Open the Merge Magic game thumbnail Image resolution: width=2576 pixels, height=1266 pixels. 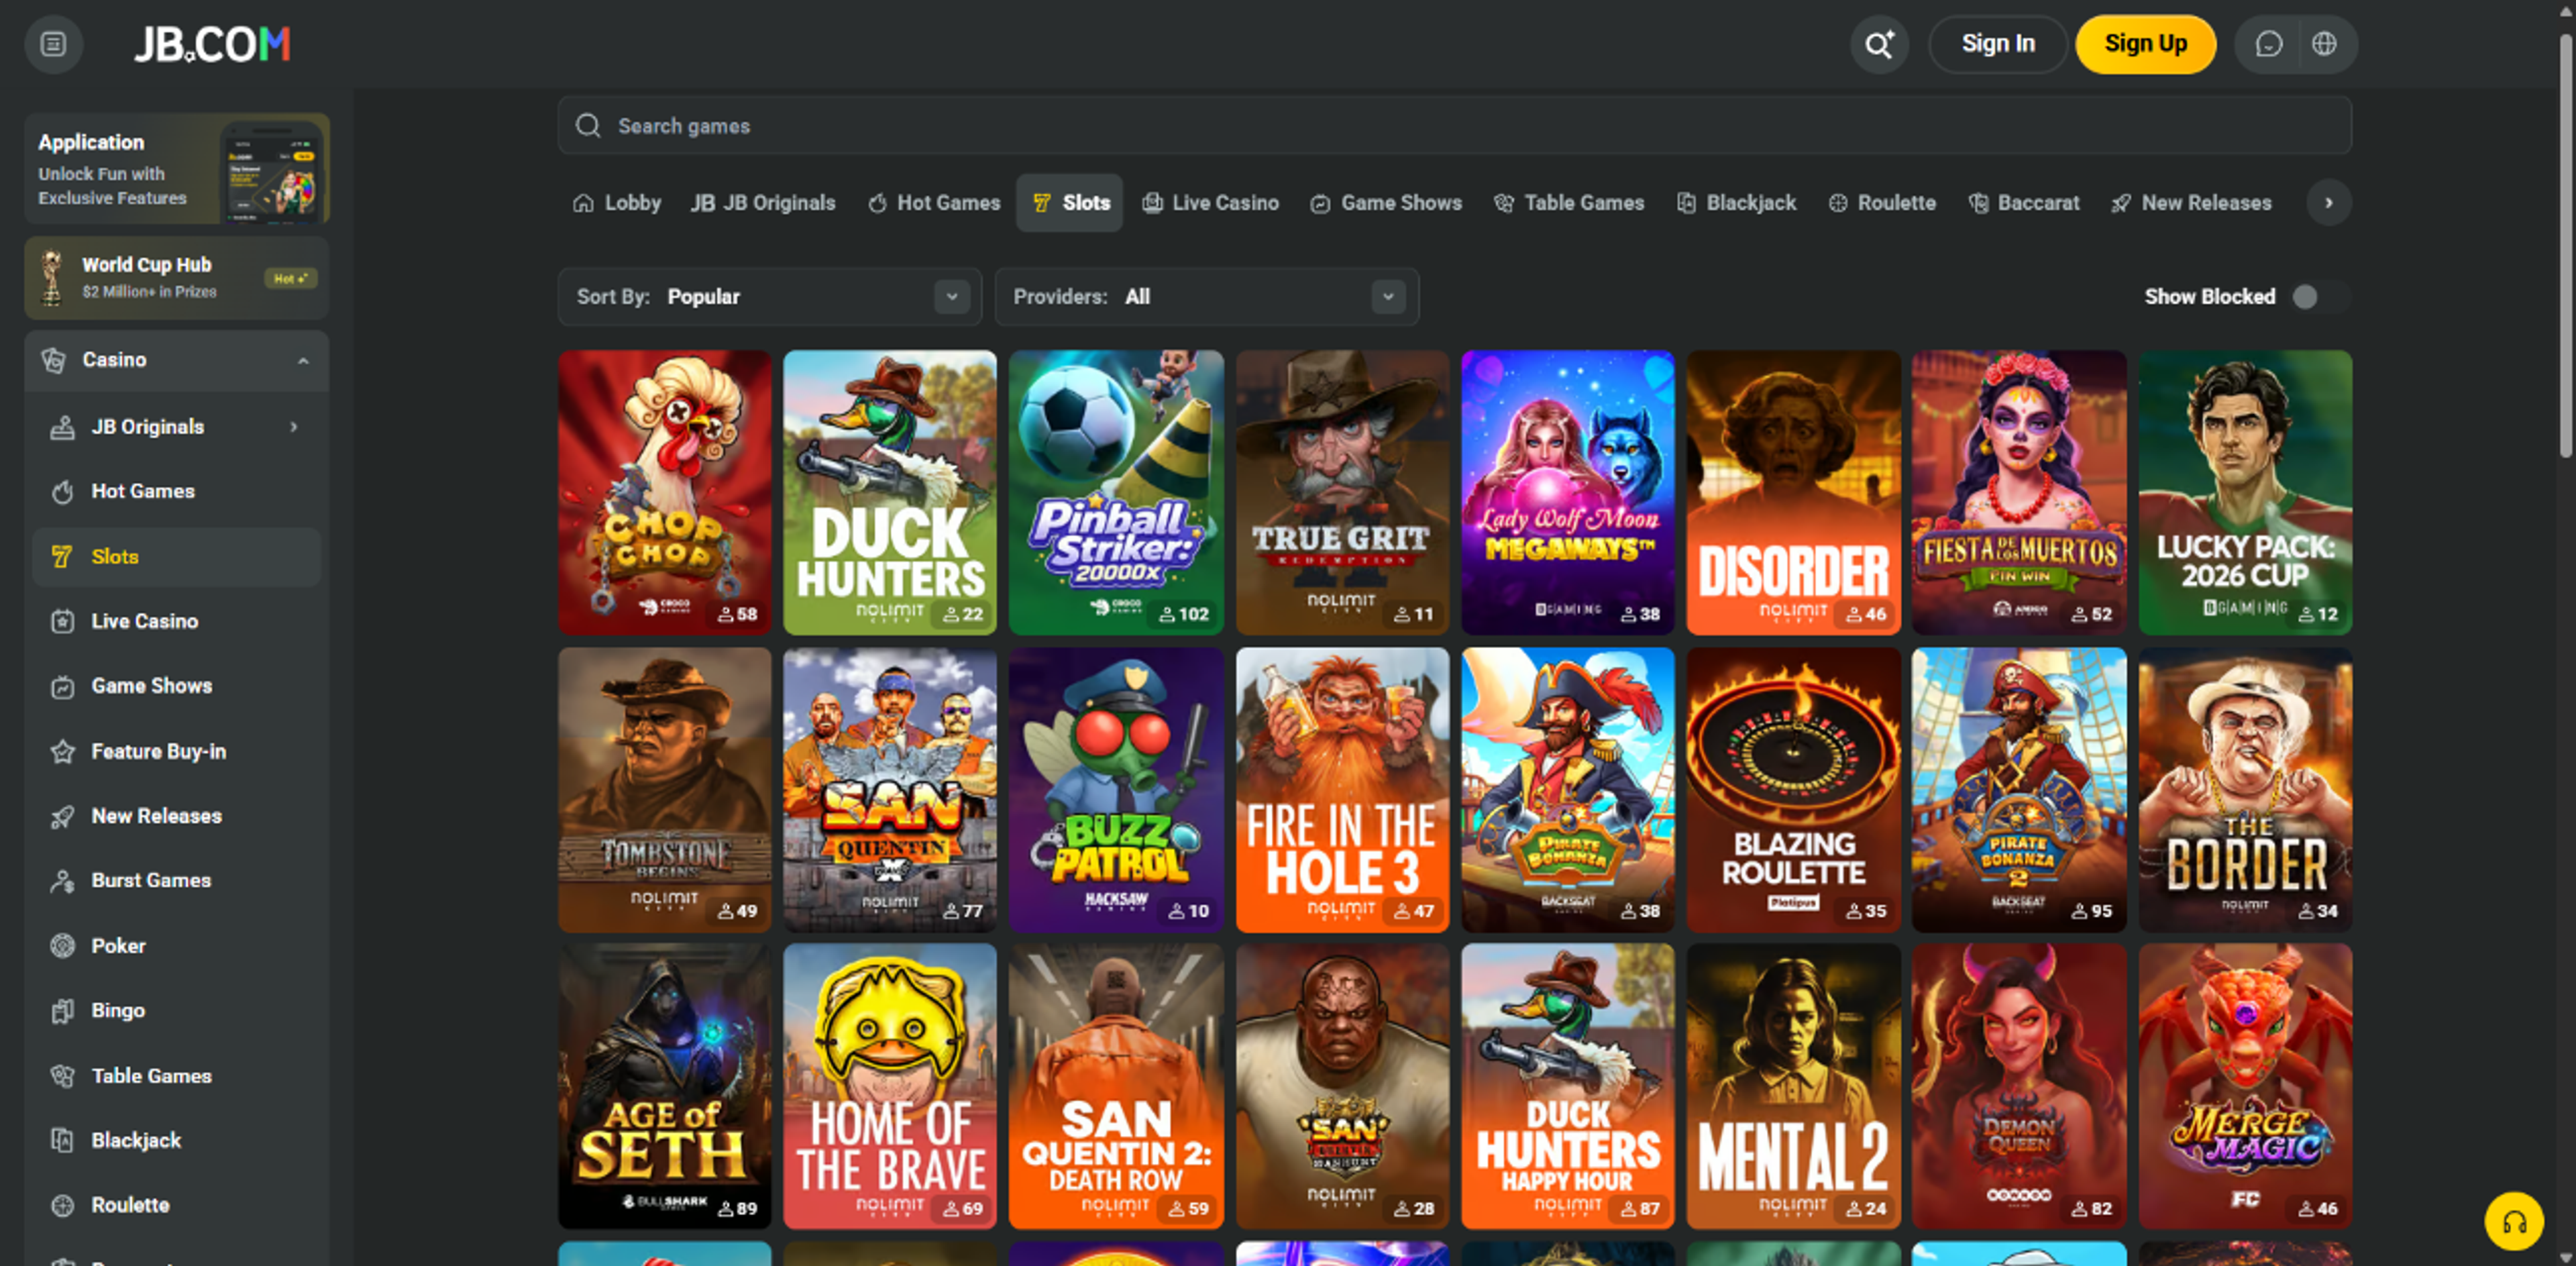[x=2245, y=1086]
